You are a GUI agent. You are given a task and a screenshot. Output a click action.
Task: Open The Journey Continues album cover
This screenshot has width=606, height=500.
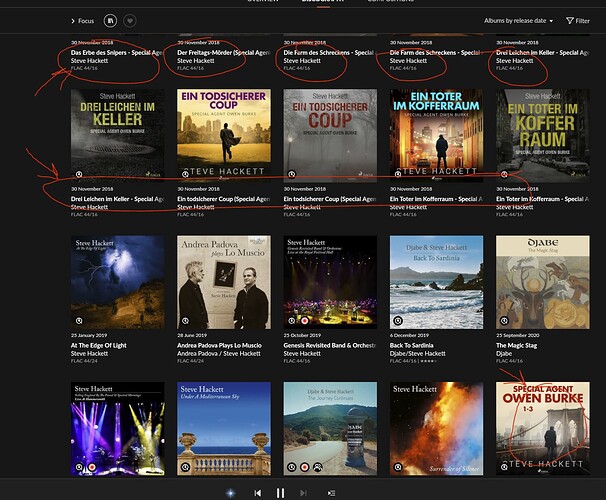pos(330,429)
